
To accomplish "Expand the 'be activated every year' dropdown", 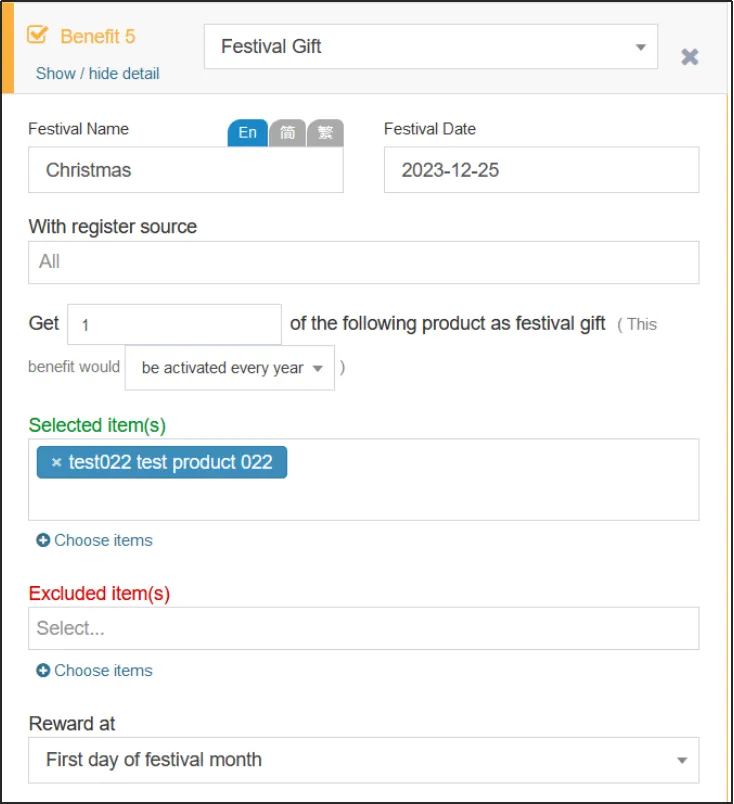I will (x=229, y=368).
